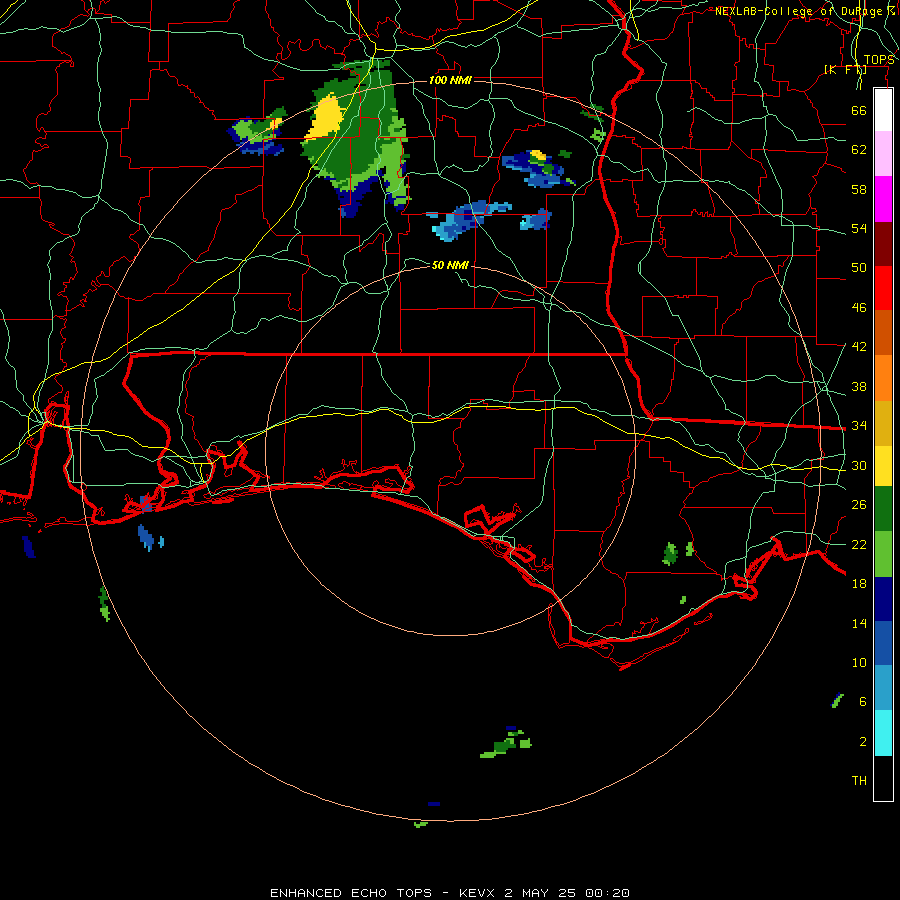Select the black TH legend swatch
Image resolution: width=900 pixels, height=900 pixels.
(x=883, y=778)
